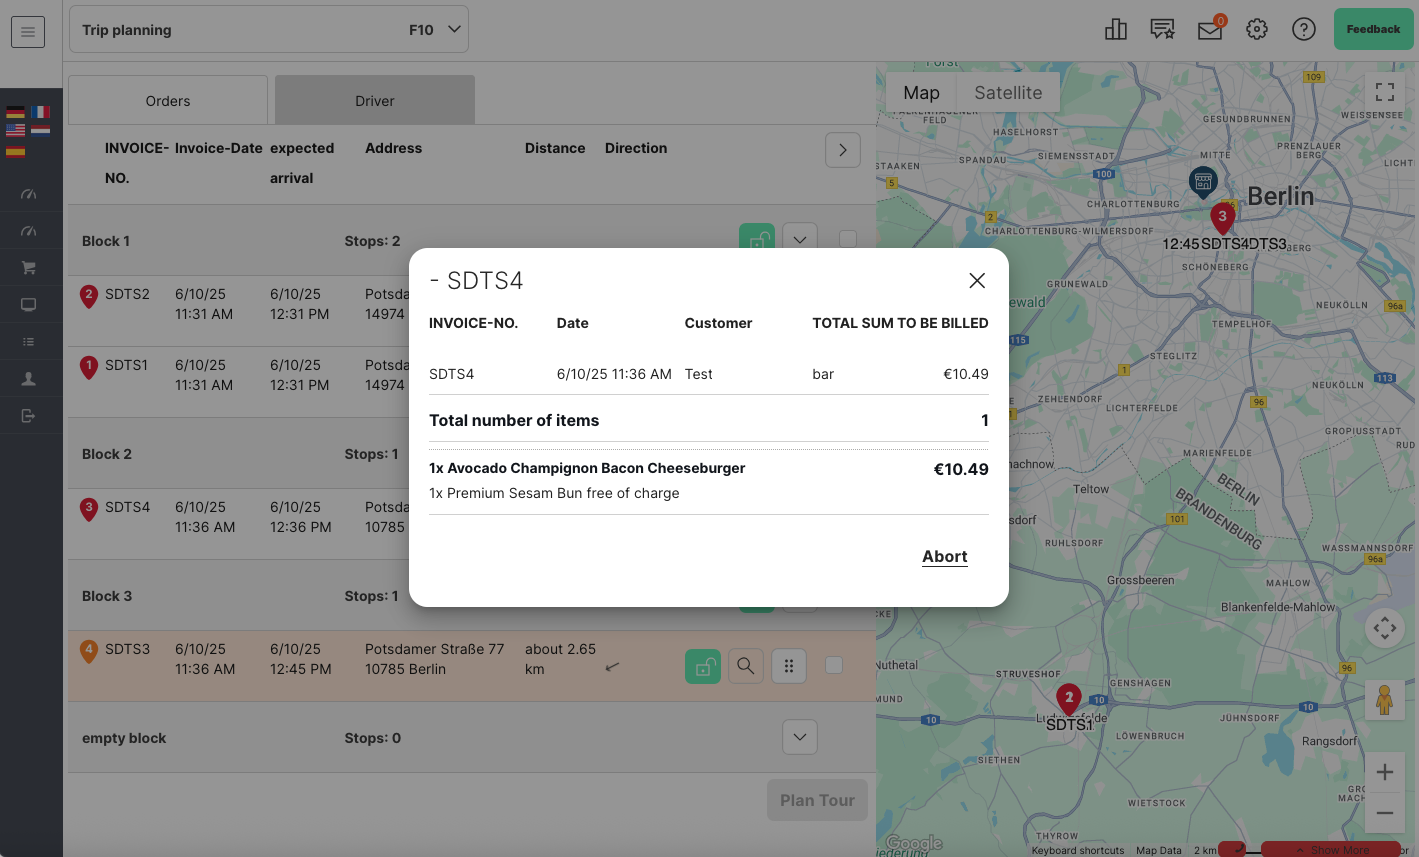Click the Distance column header
This screenshot has width=1419, height=857.
point(555,148)
